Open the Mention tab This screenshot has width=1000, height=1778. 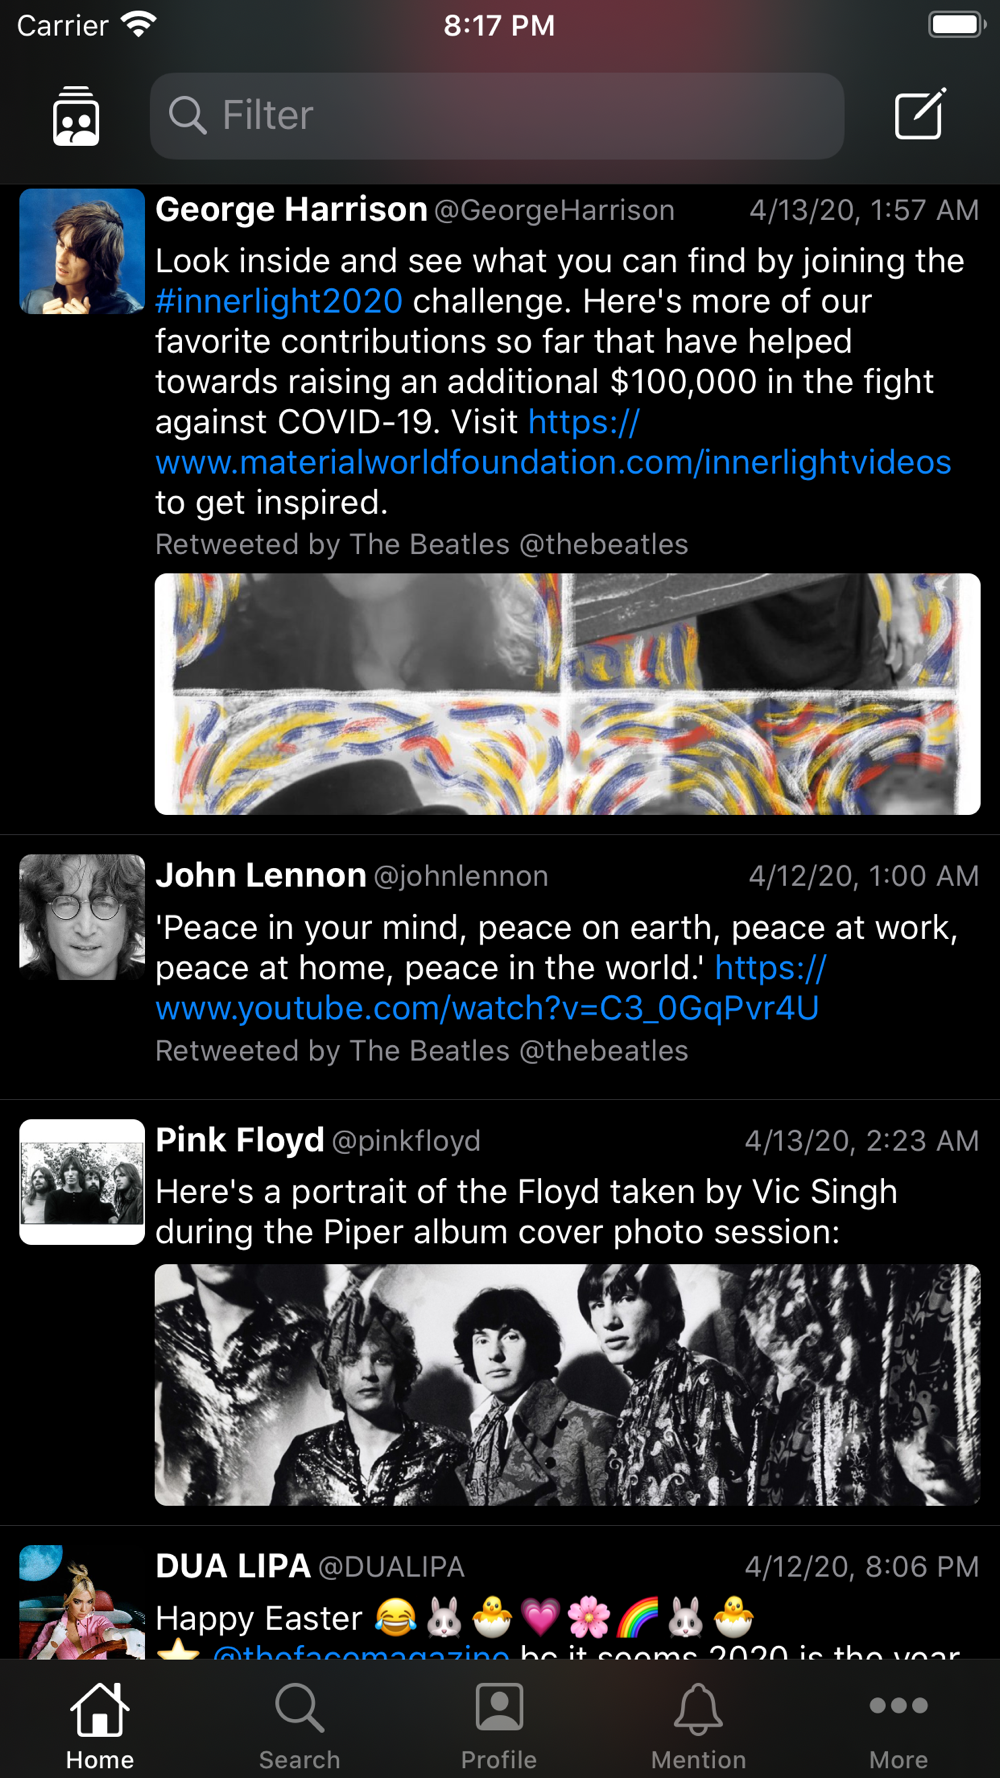698,1724
